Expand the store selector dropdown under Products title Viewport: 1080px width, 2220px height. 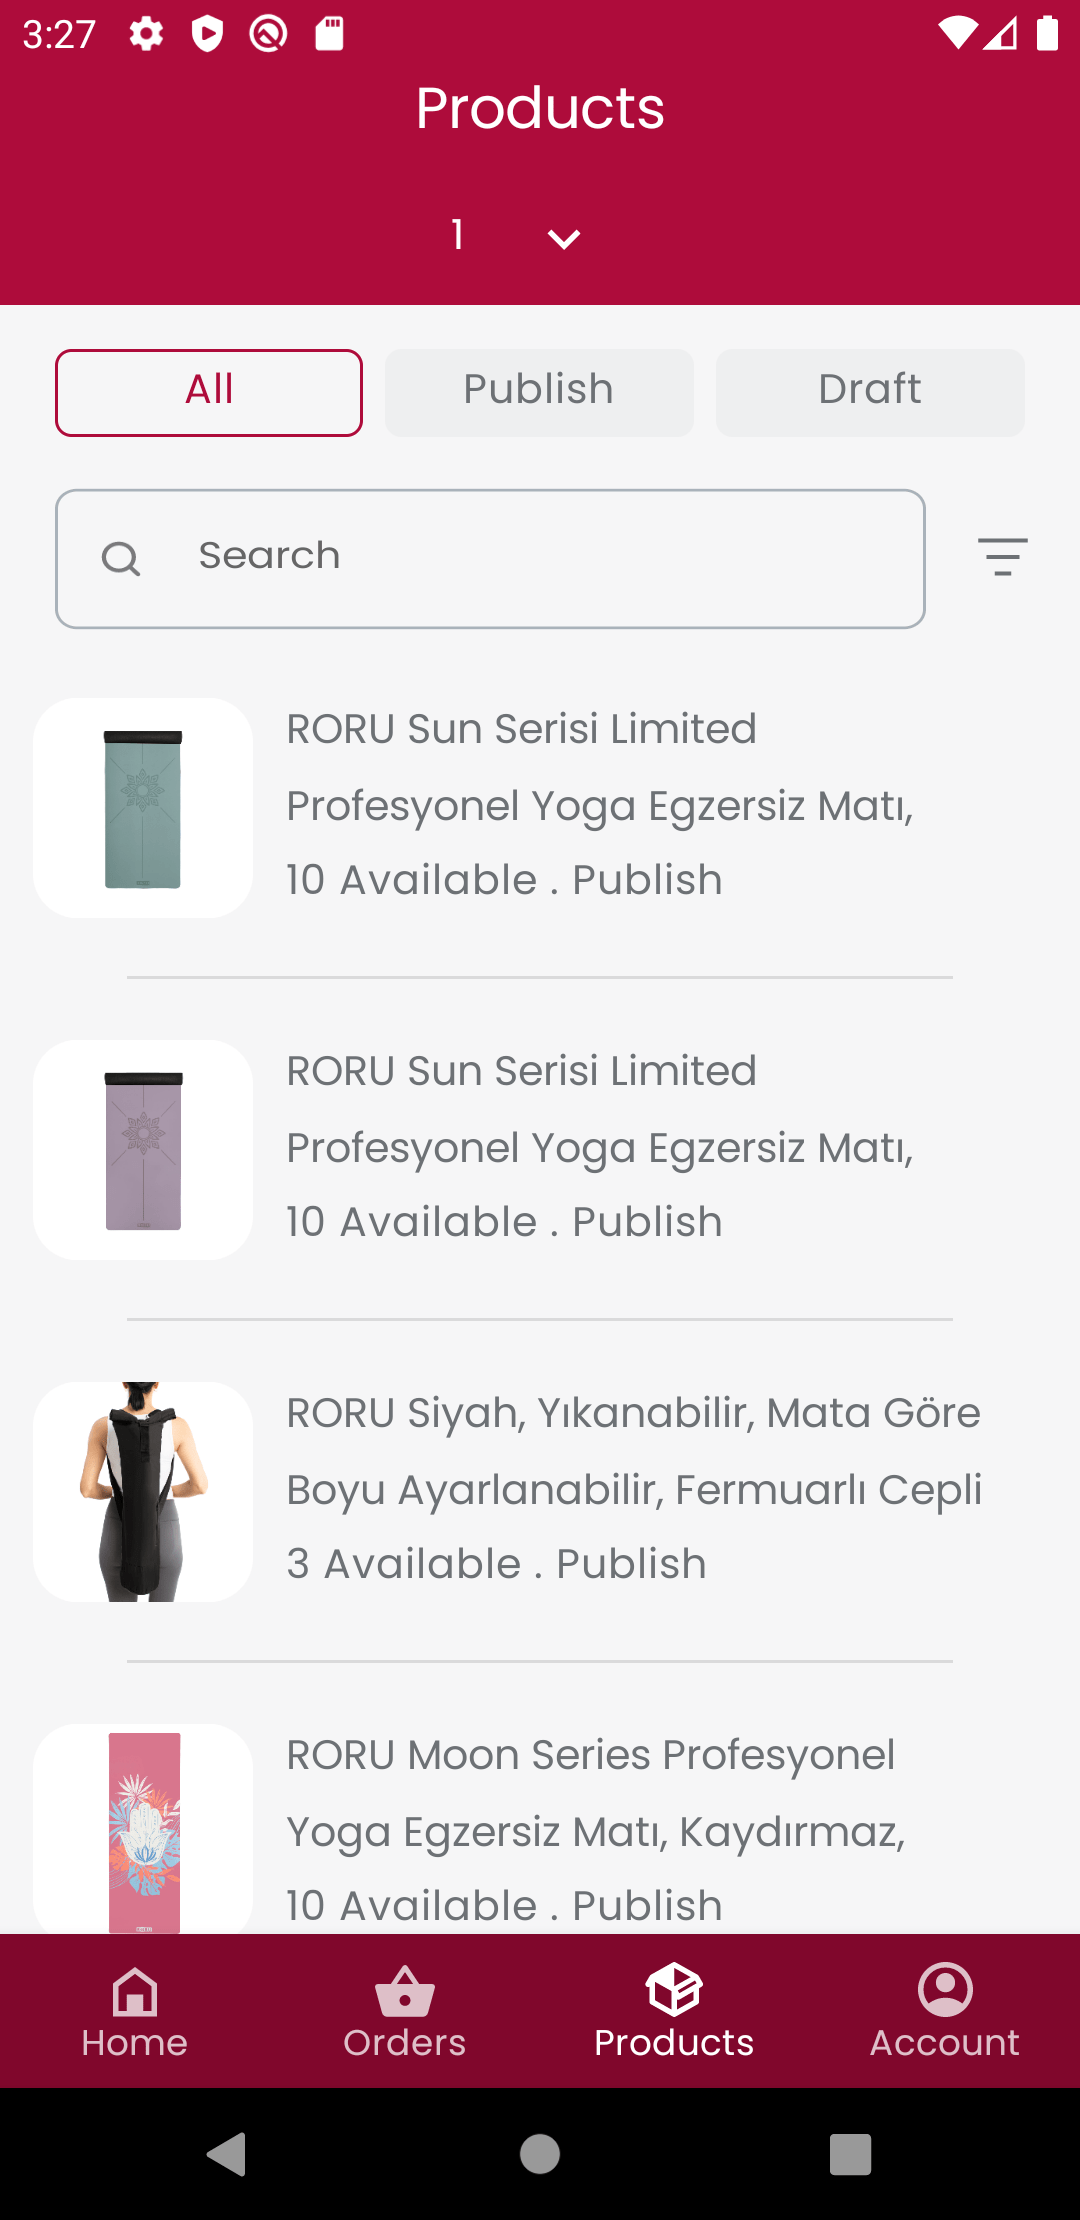click(562, 237)
